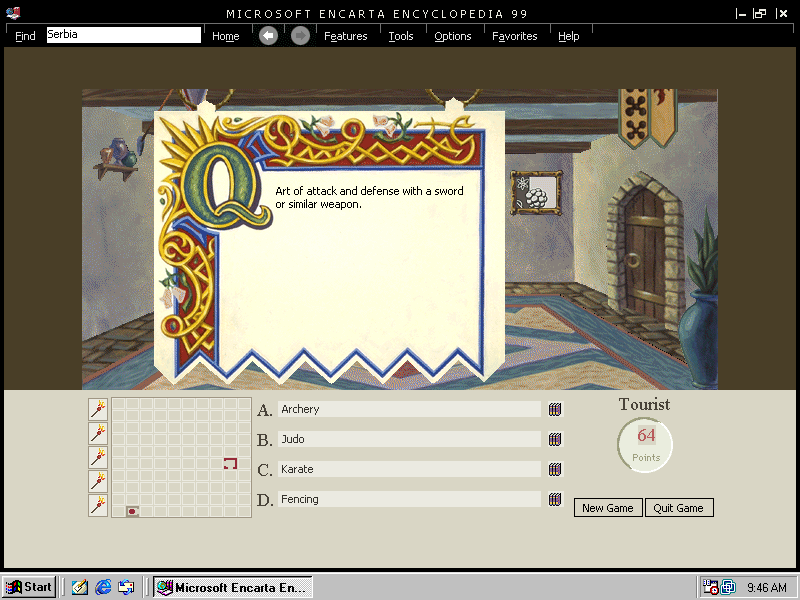This screenshot has width=800, height=600.
Task: Click the first torch icon at top
Action: coord(98,409)
